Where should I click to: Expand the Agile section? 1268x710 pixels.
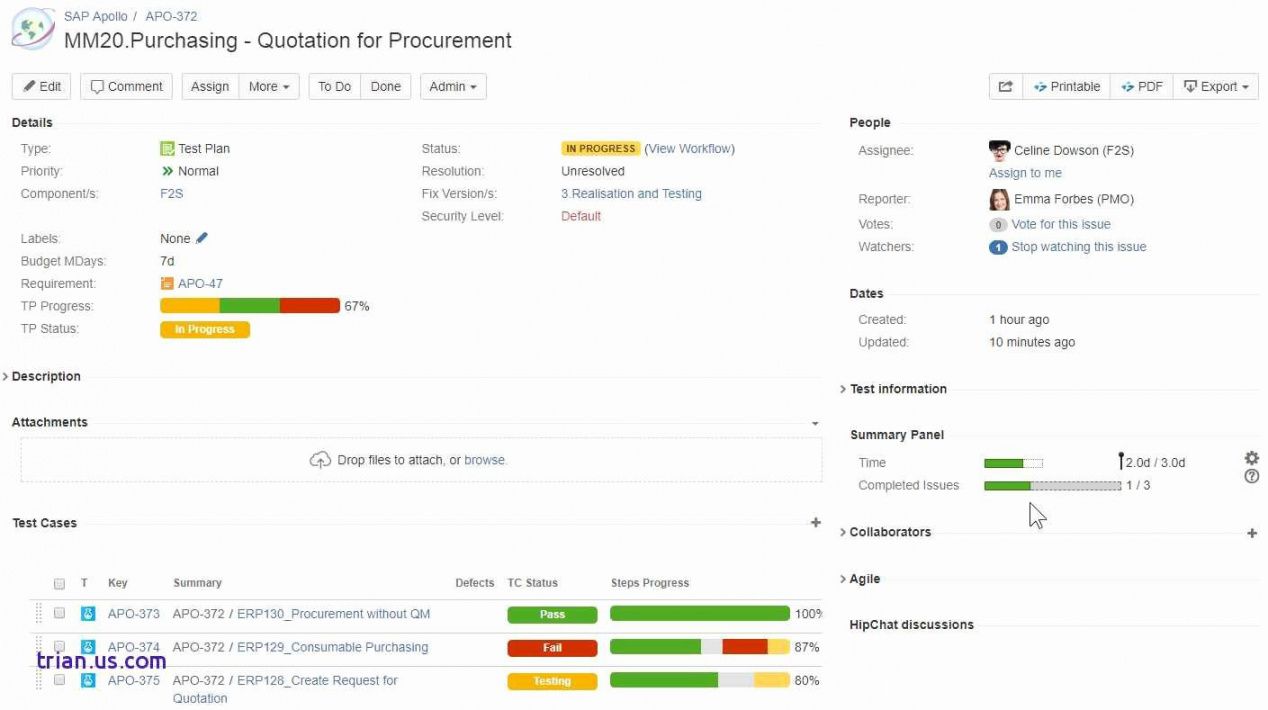click(x=860, y=579)
